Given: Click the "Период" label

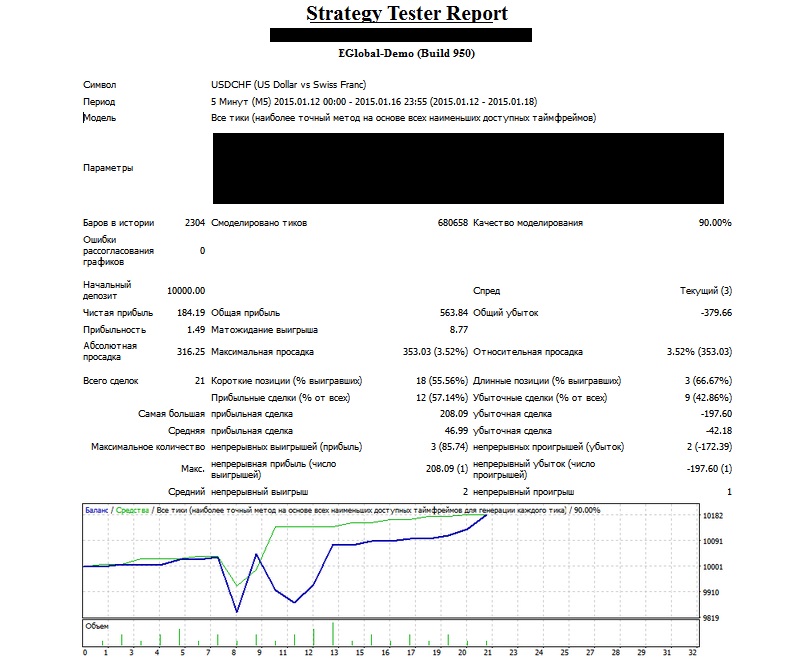Looking at the screenshot, I should pyautogui.click(x=99, y=102).
